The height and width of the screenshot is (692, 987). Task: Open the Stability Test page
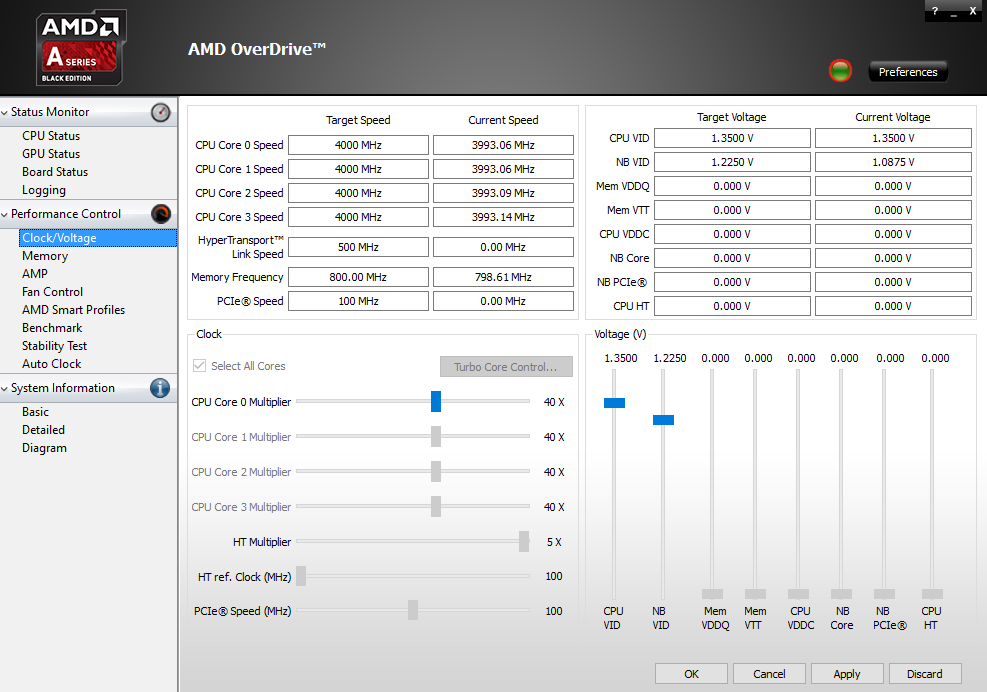coord(54,346)
